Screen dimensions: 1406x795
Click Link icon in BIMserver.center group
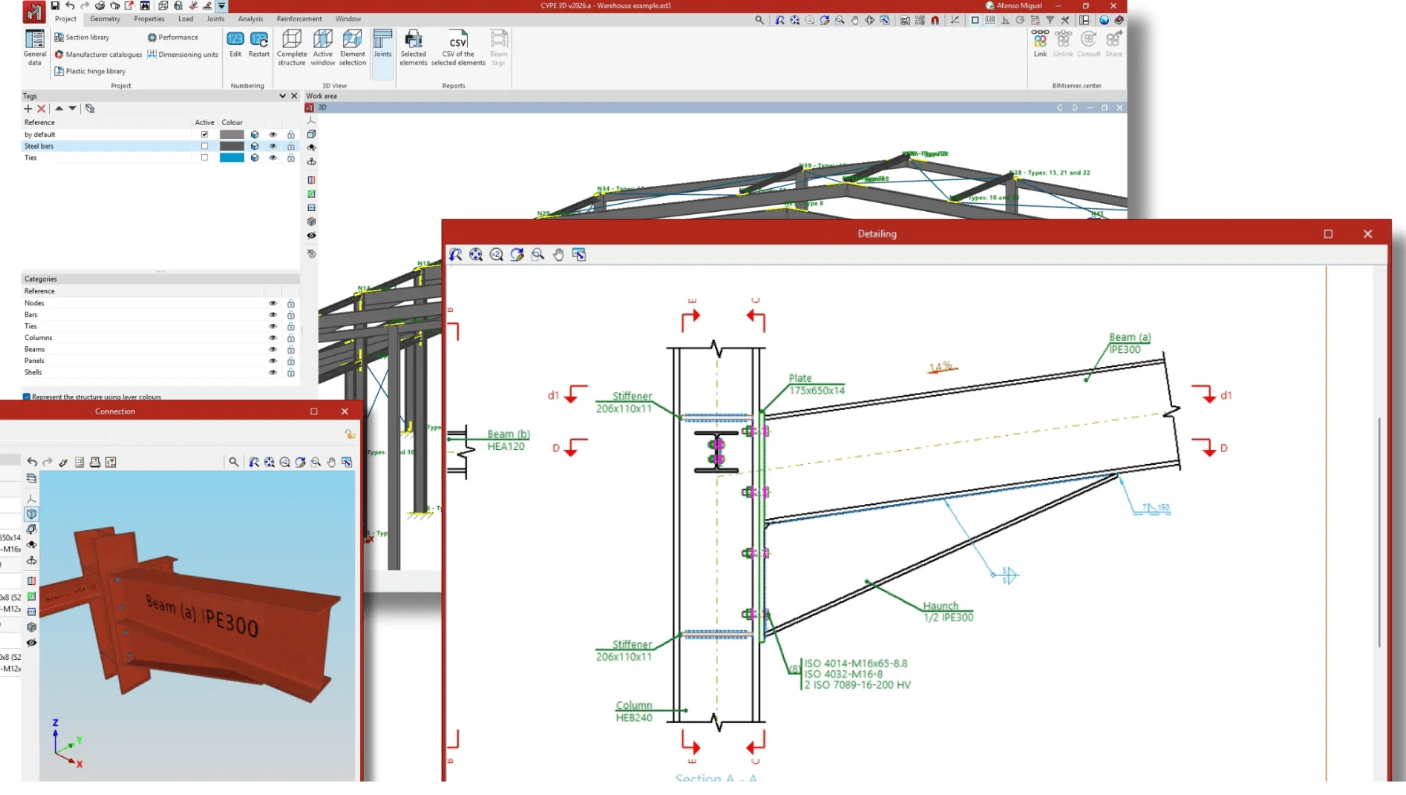tap(1040, 44)
